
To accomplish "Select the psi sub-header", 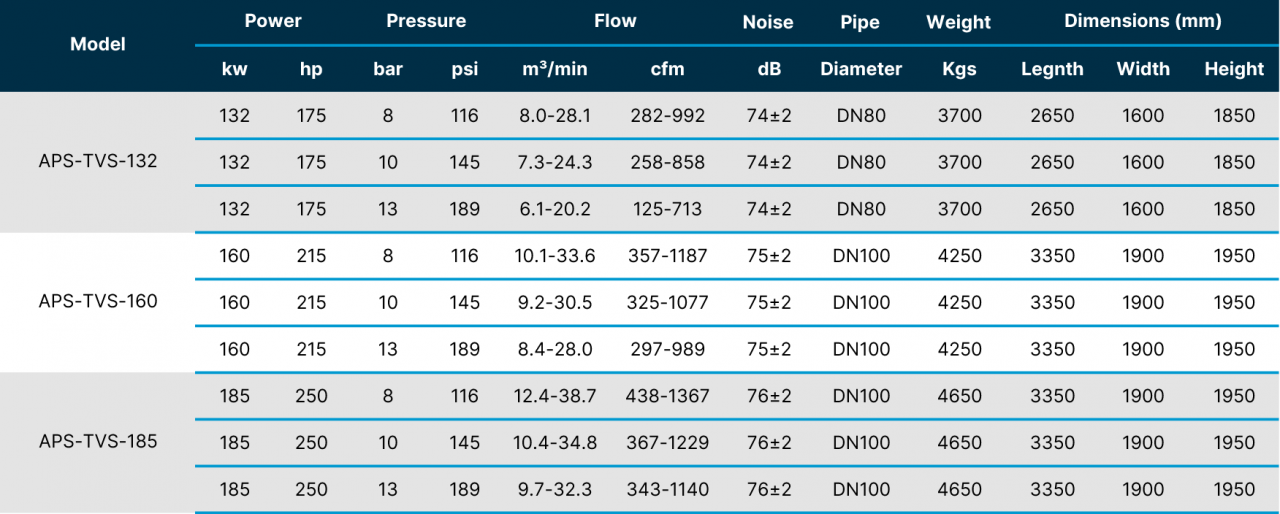I will pyautogui.click(x=464, y=69).
